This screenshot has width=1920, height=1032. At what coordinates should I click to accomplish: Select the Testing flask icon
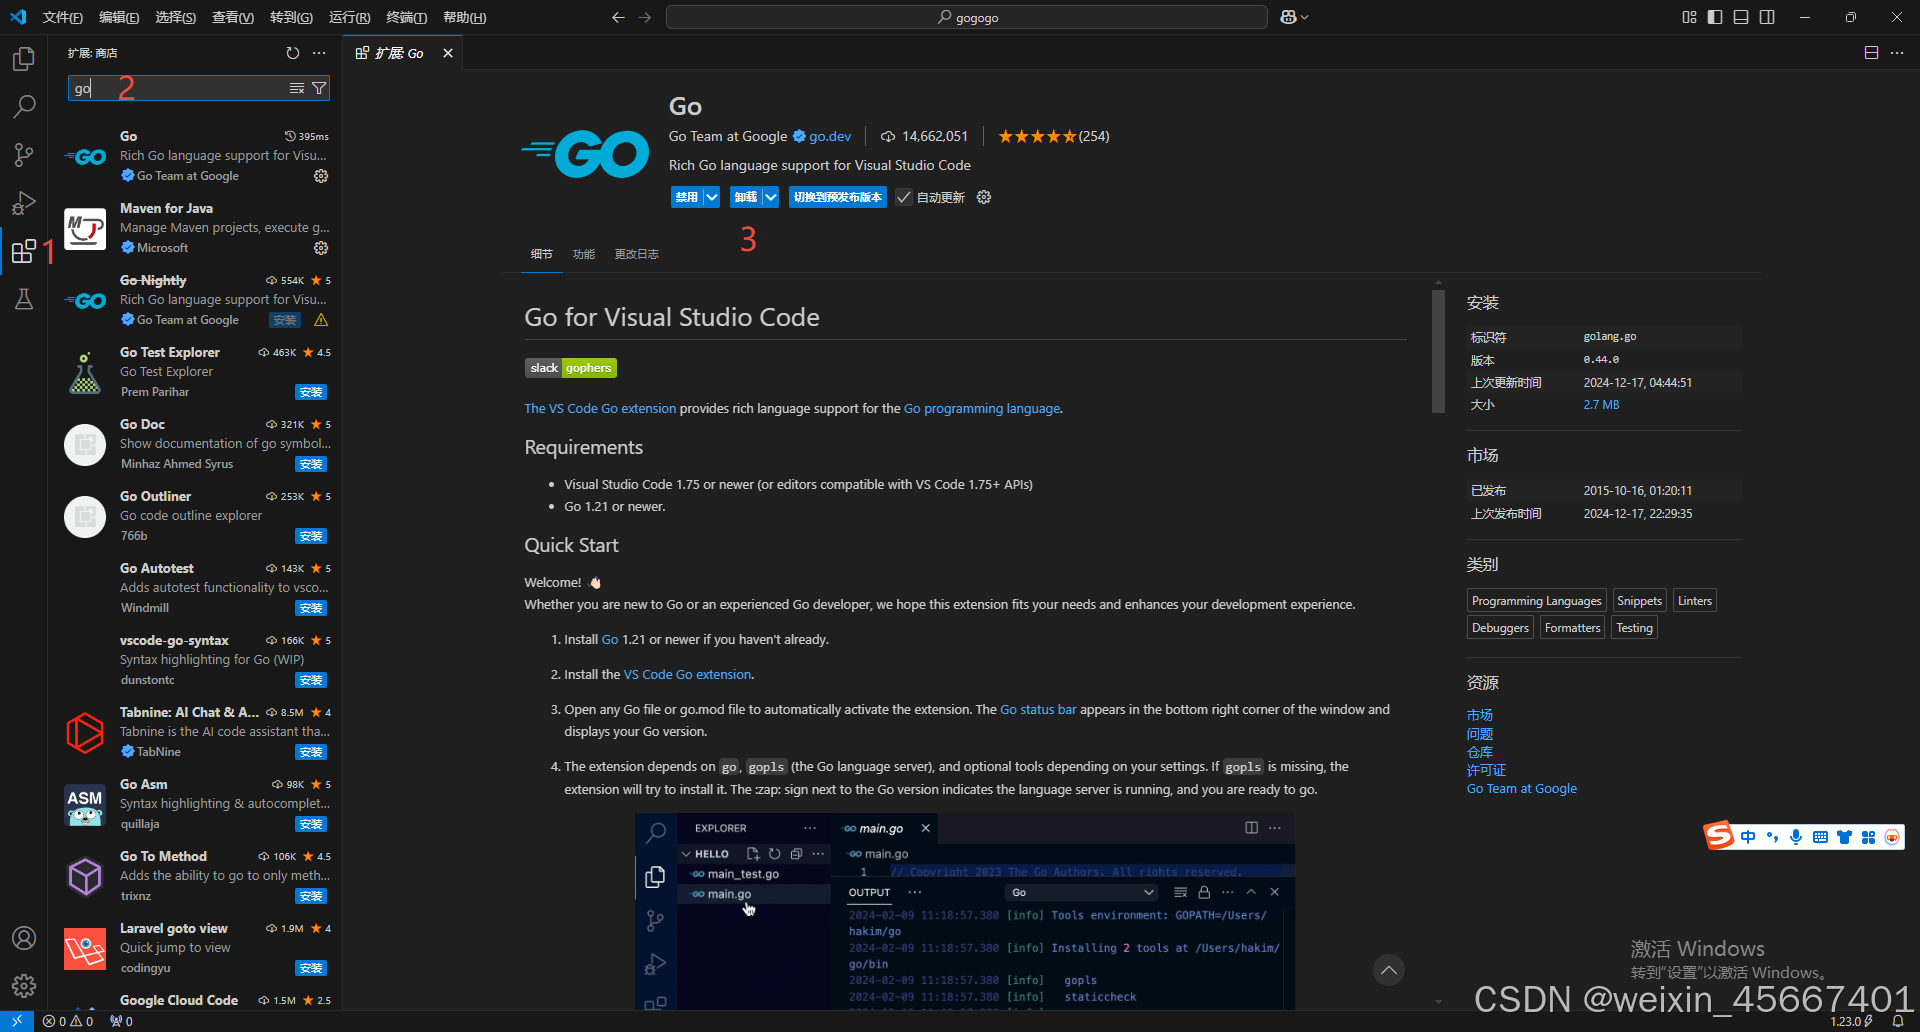[x=24, y=299]
